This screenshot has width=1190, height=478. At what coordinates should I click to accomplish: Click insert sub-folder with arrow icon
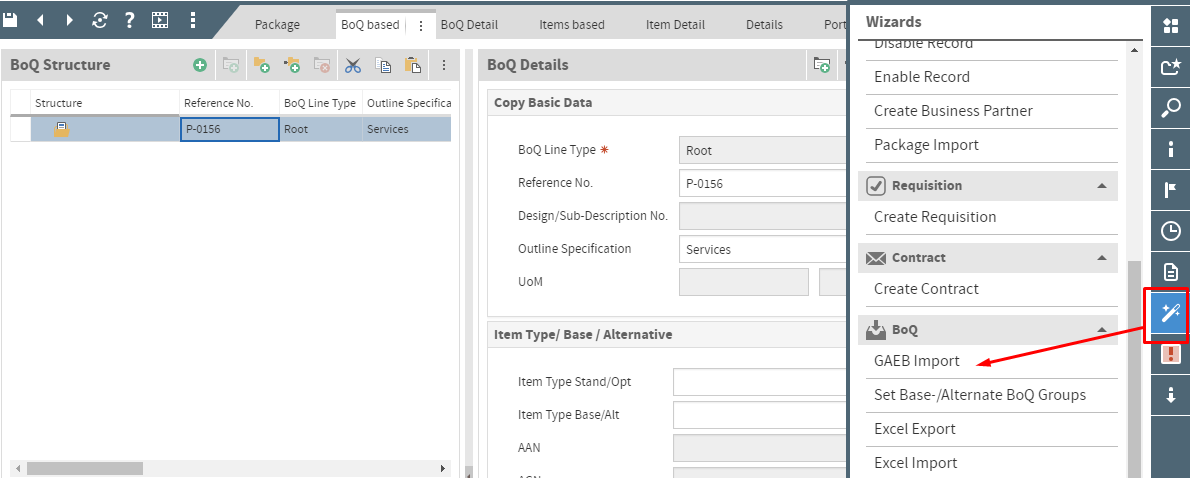click(x=291, y=65)
